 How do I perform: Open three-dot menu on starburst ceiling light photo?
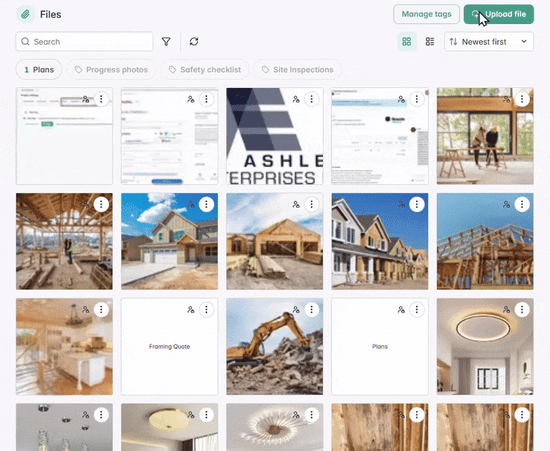tap(311, 415)
